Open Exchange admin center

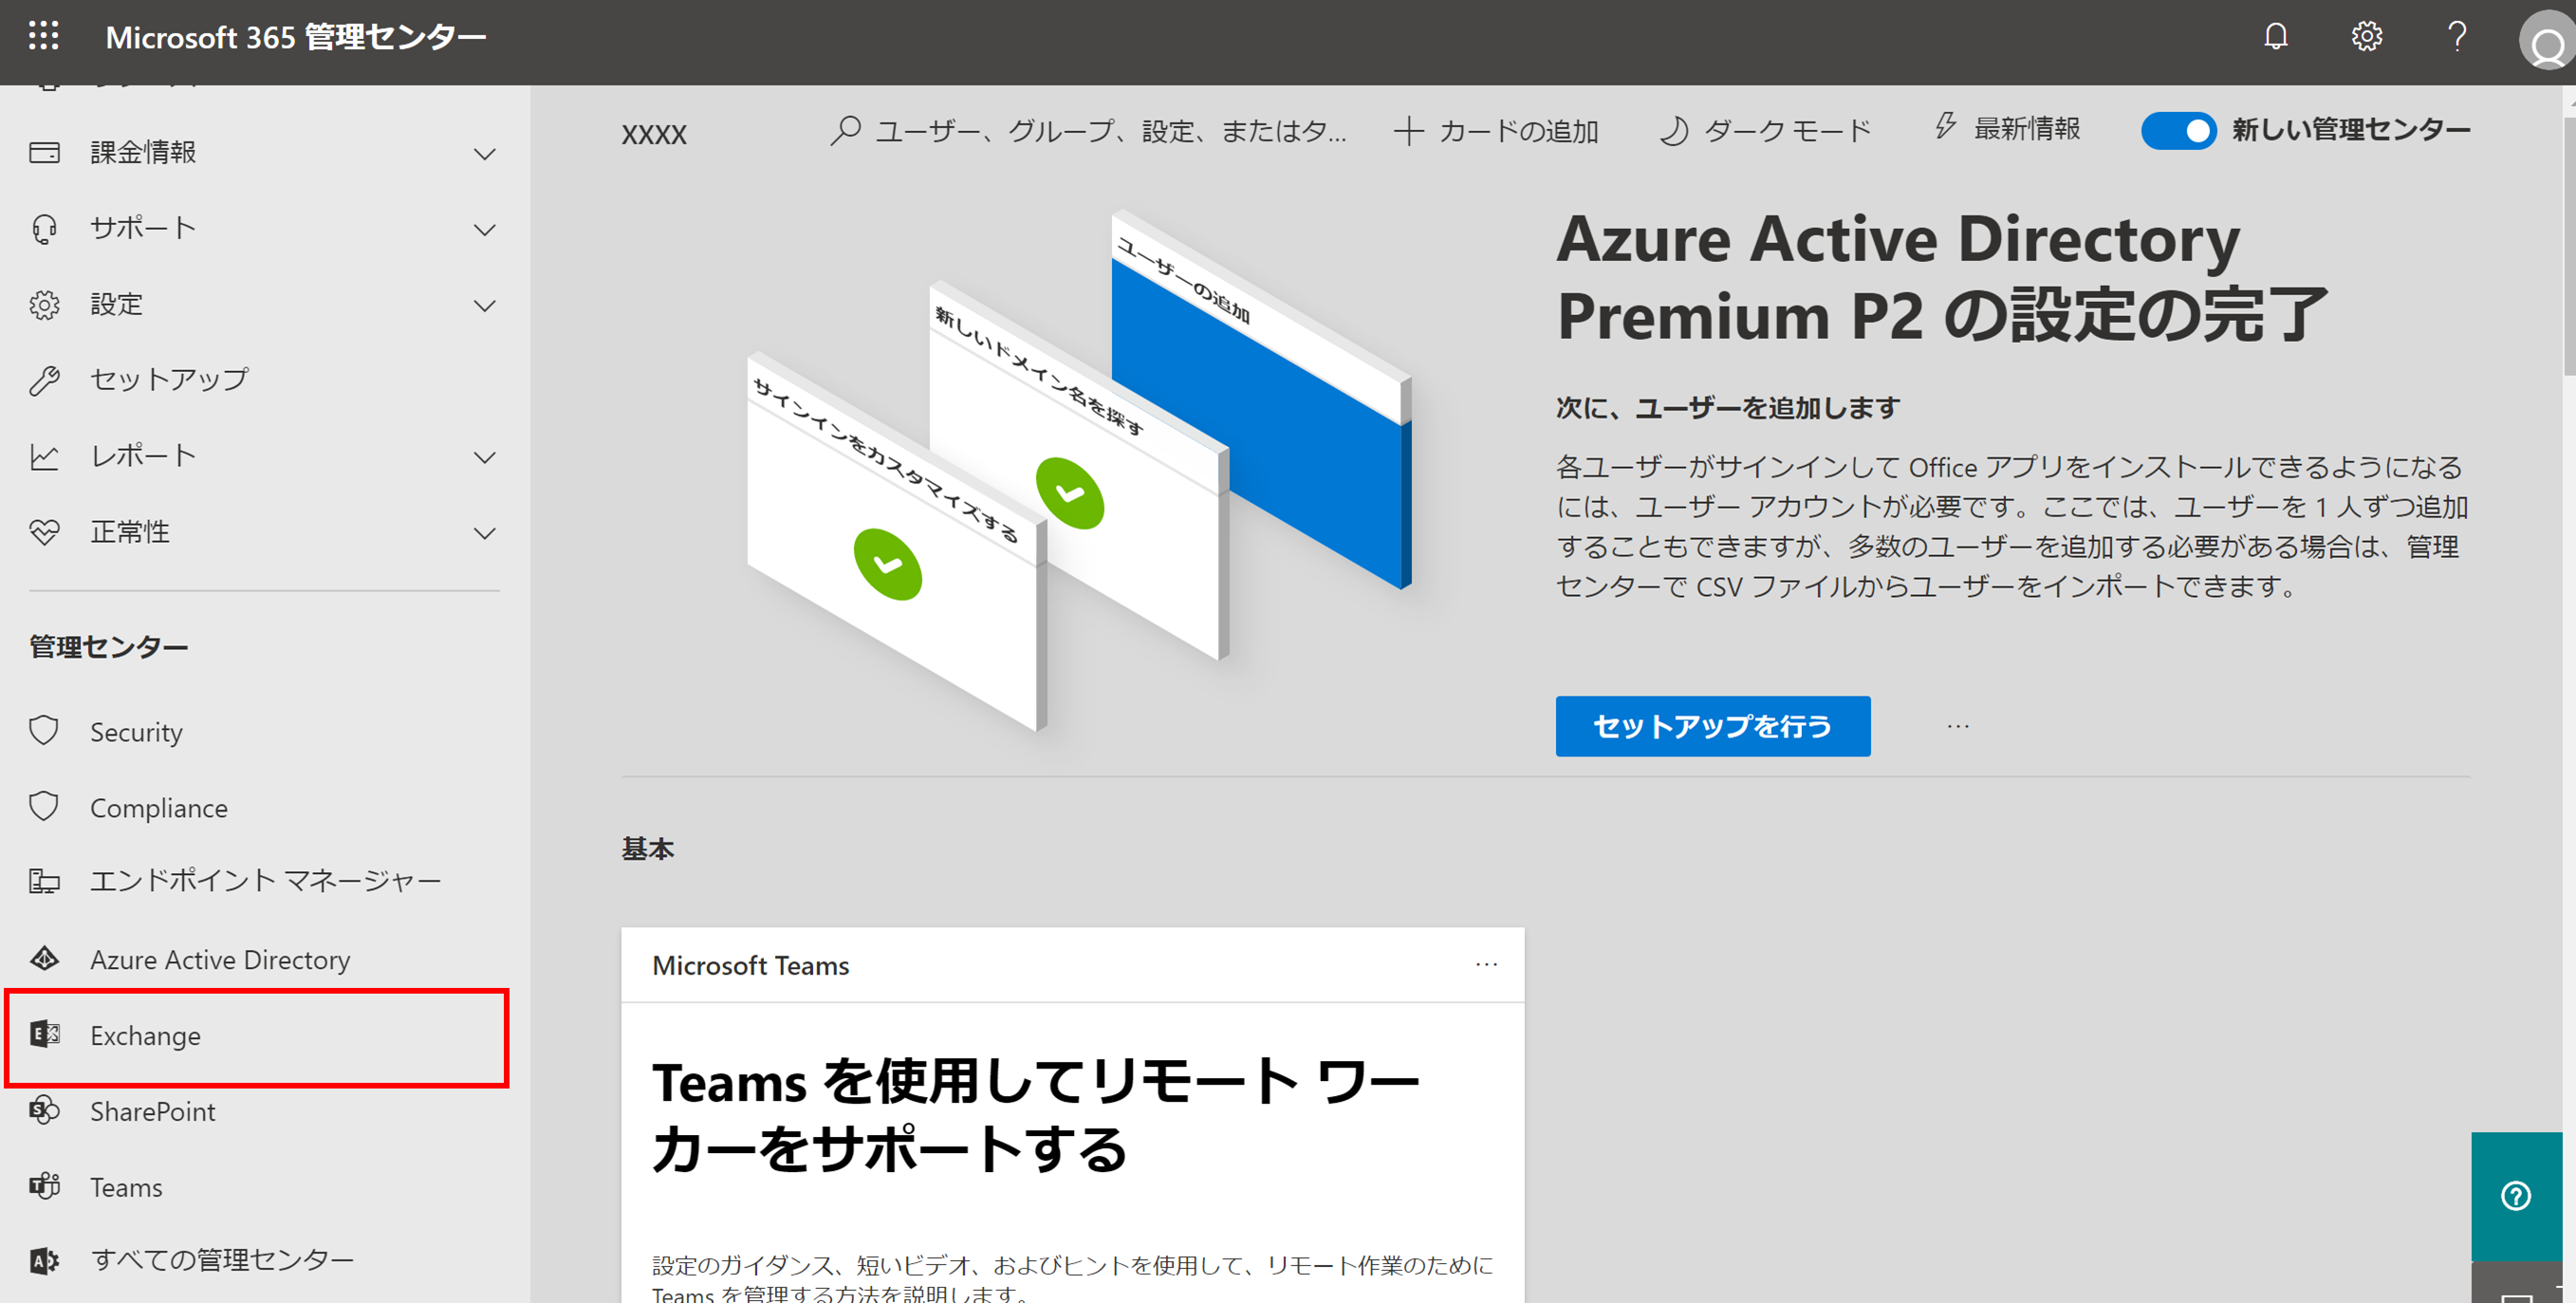(145, 1035)
